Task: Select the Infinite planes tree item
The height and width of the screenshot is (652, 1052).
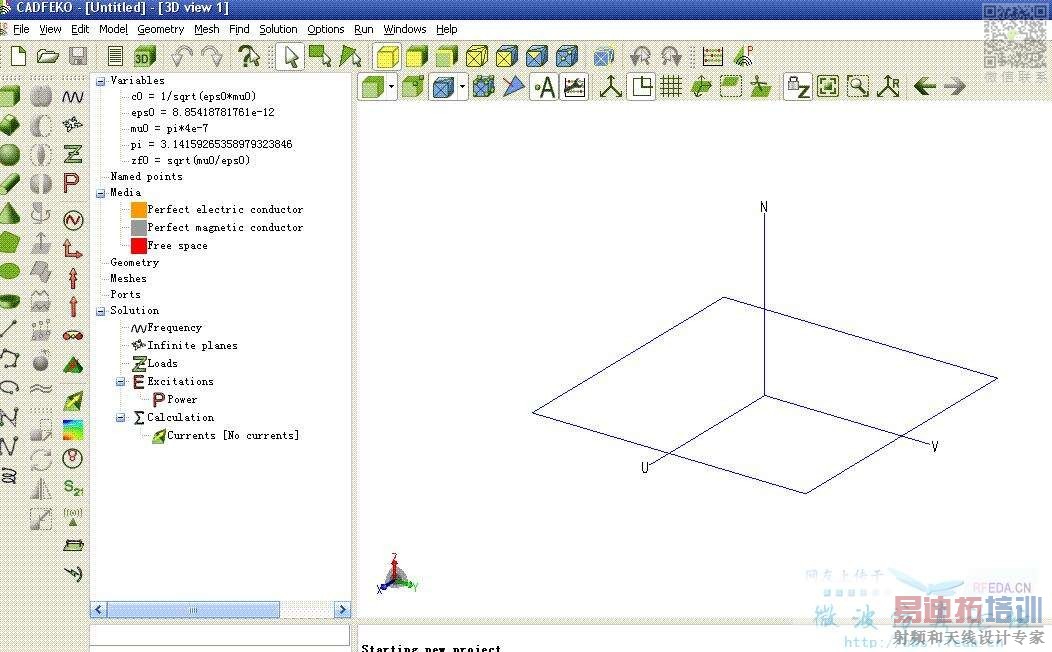Action: click(x=192, y=345)
